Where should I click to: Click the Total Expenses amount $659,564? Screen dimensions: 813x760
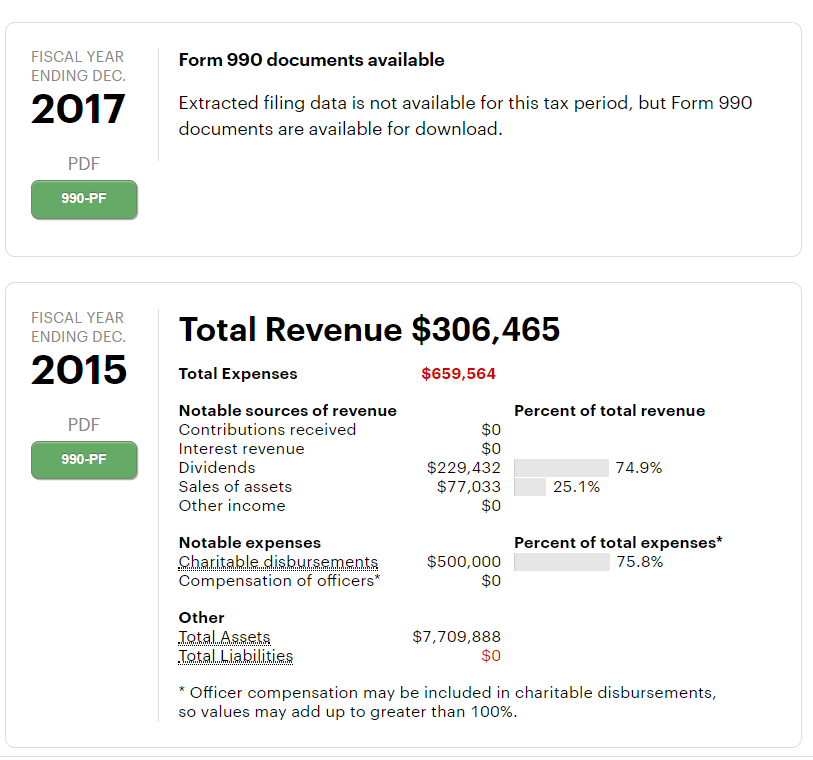tap(458, 374)
